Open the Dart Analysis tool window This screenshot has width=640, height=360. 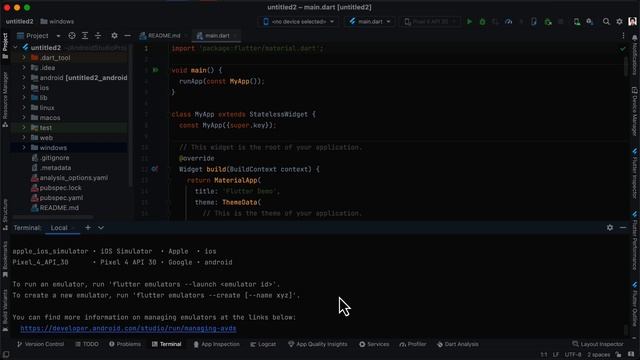(x=457, y=344)
